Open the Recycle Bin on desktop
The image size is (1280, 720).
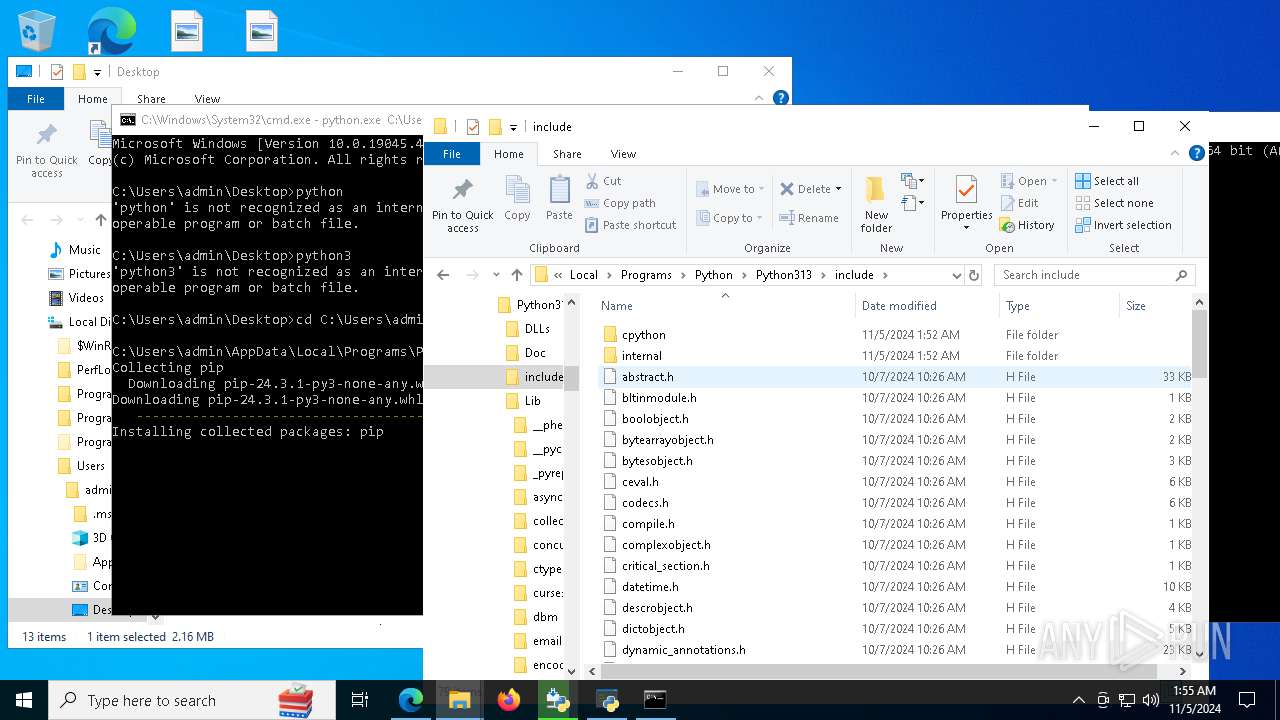tap(36, 30)
